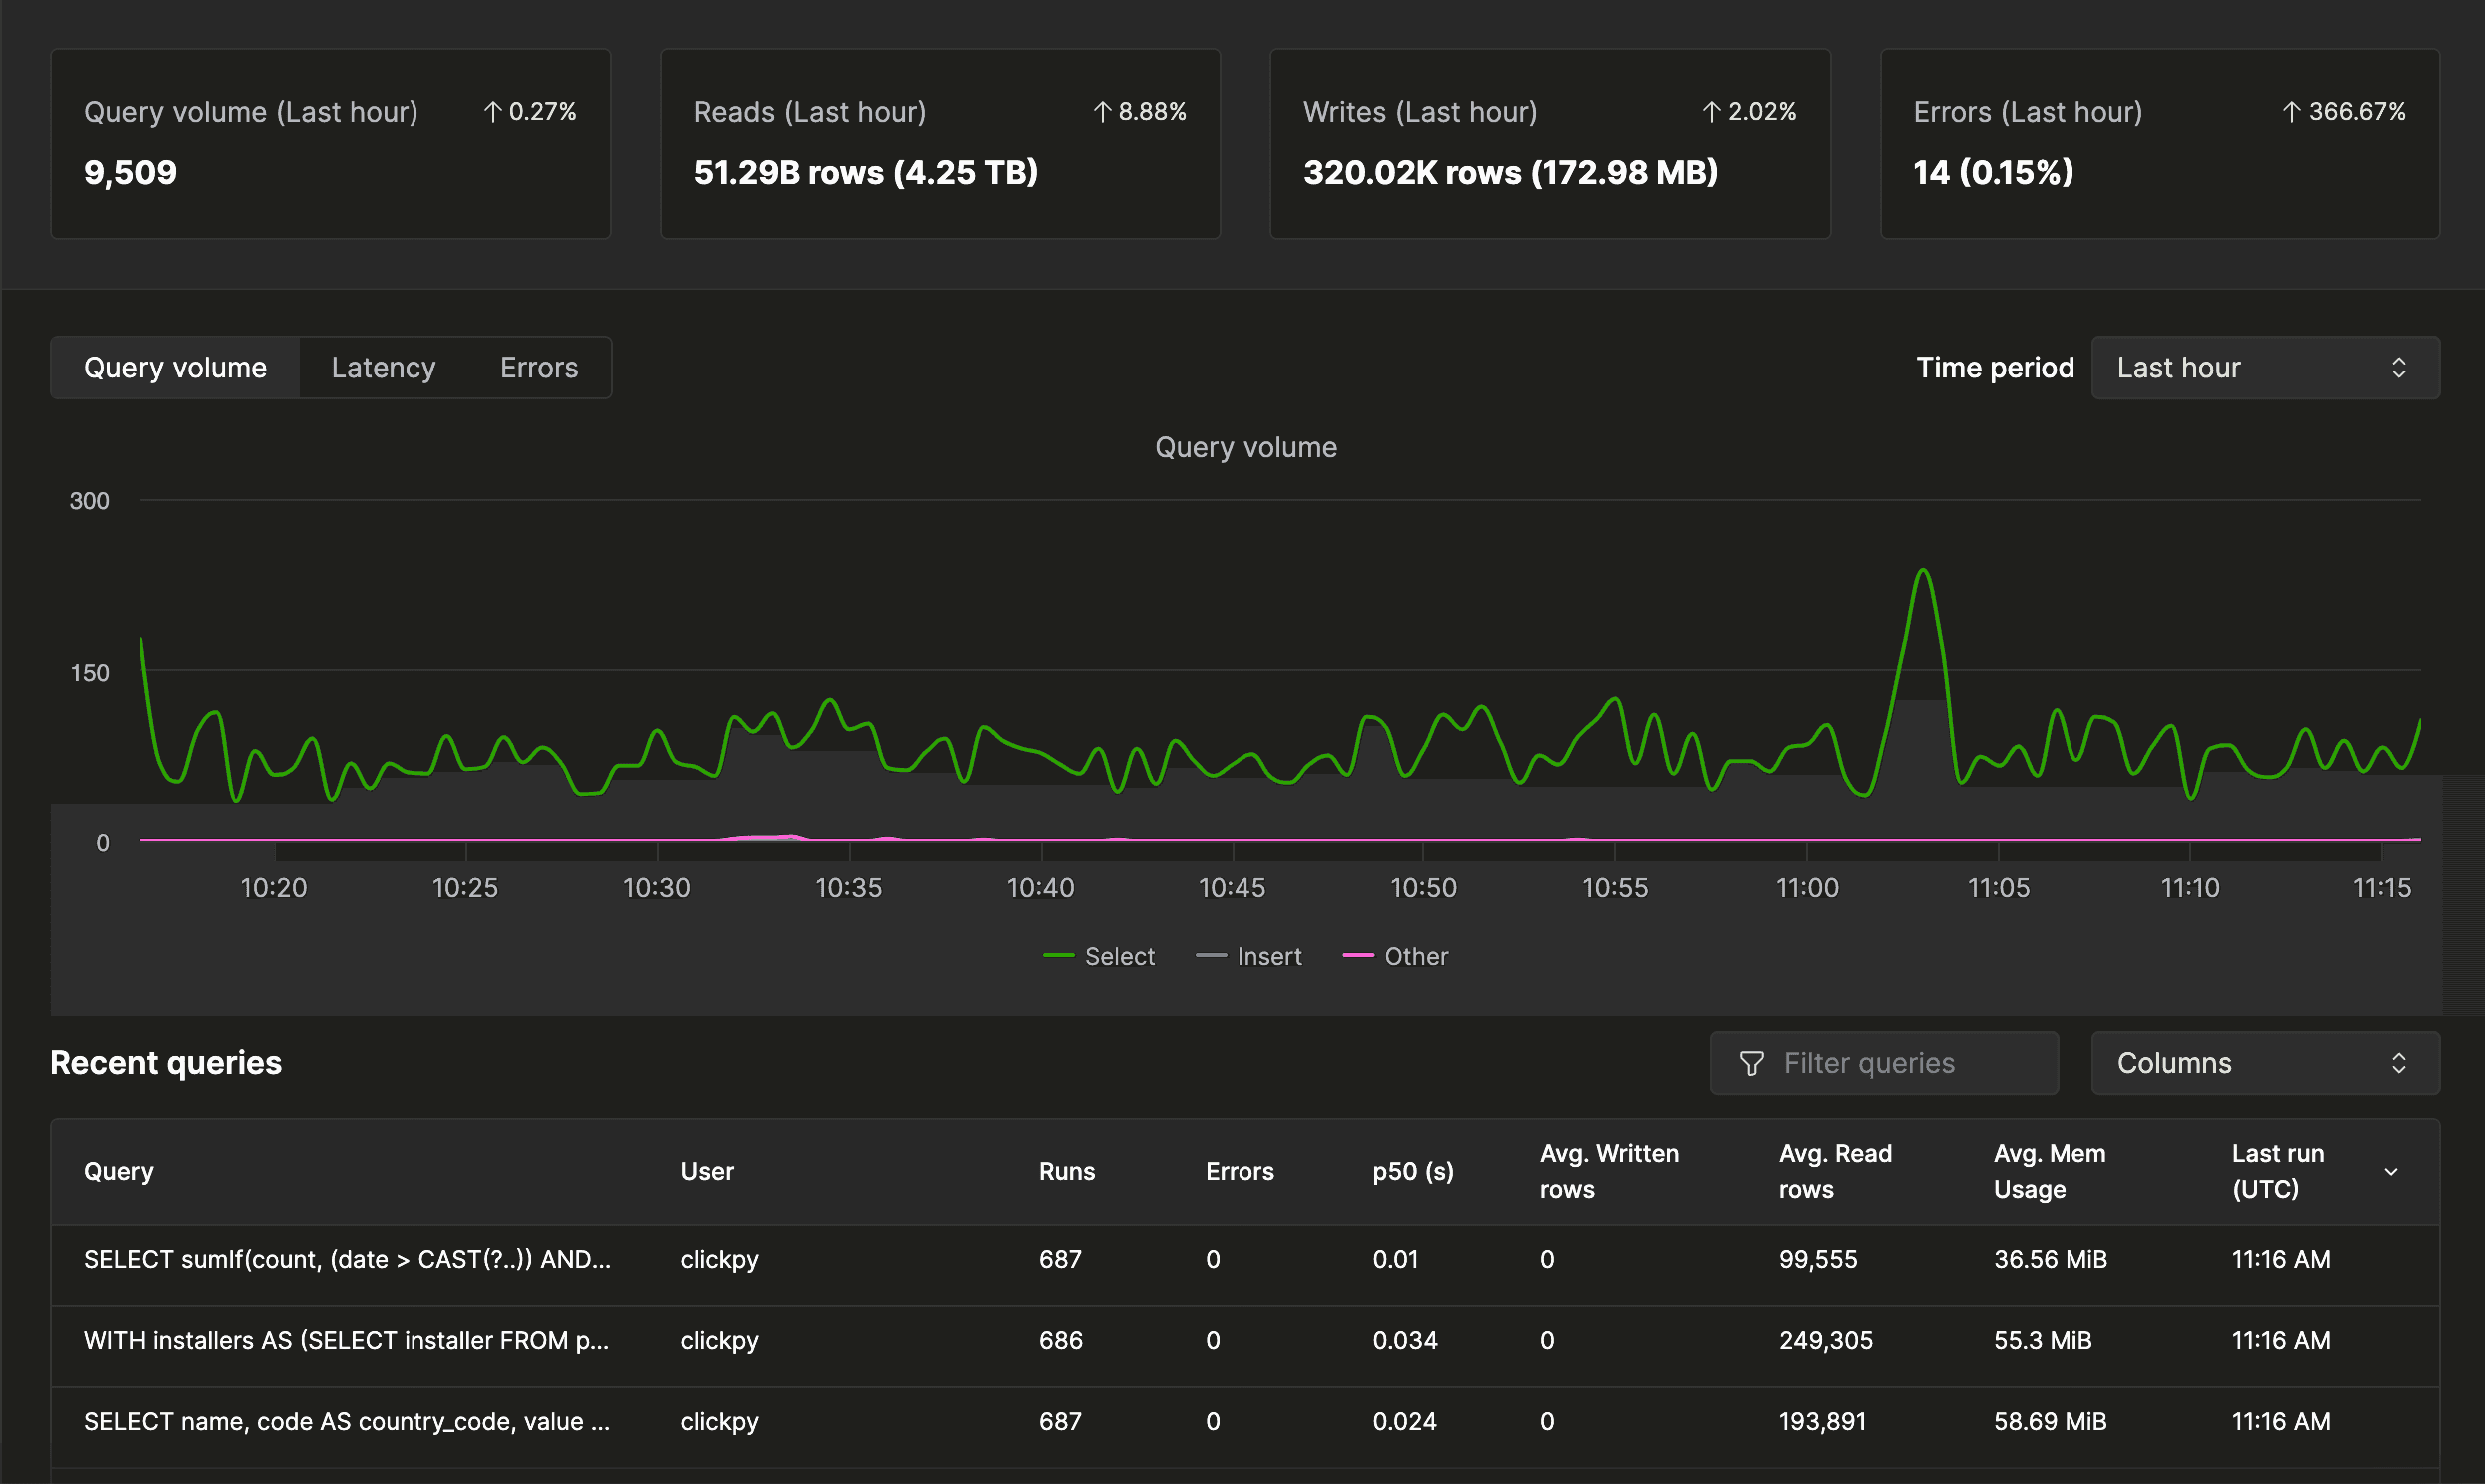Screen dimensions: 2485x1484
Task: Open the SELECT sumIf query row
Action: coord(347,1260)
